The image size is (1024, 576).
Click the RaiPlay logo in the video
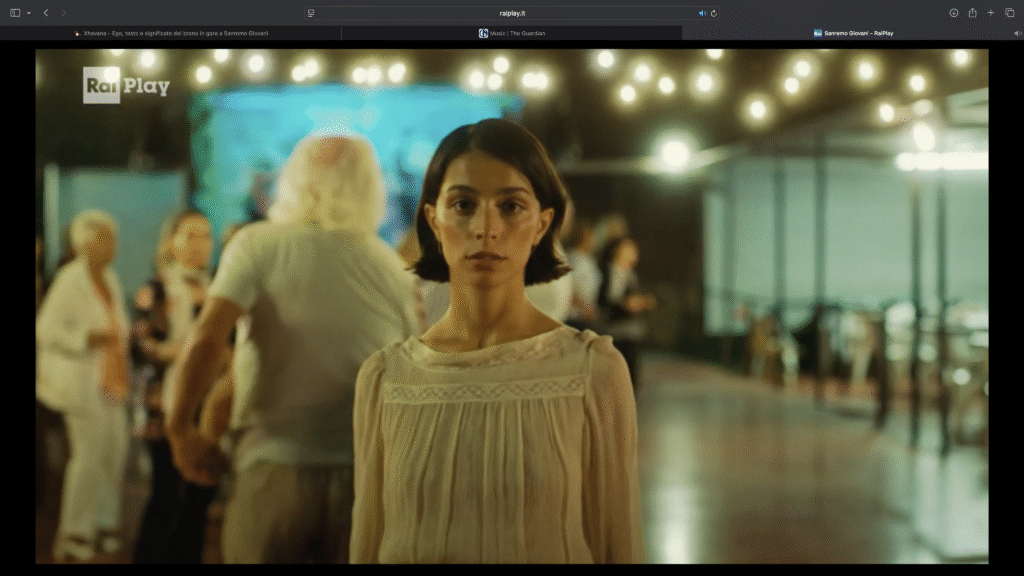125,86
